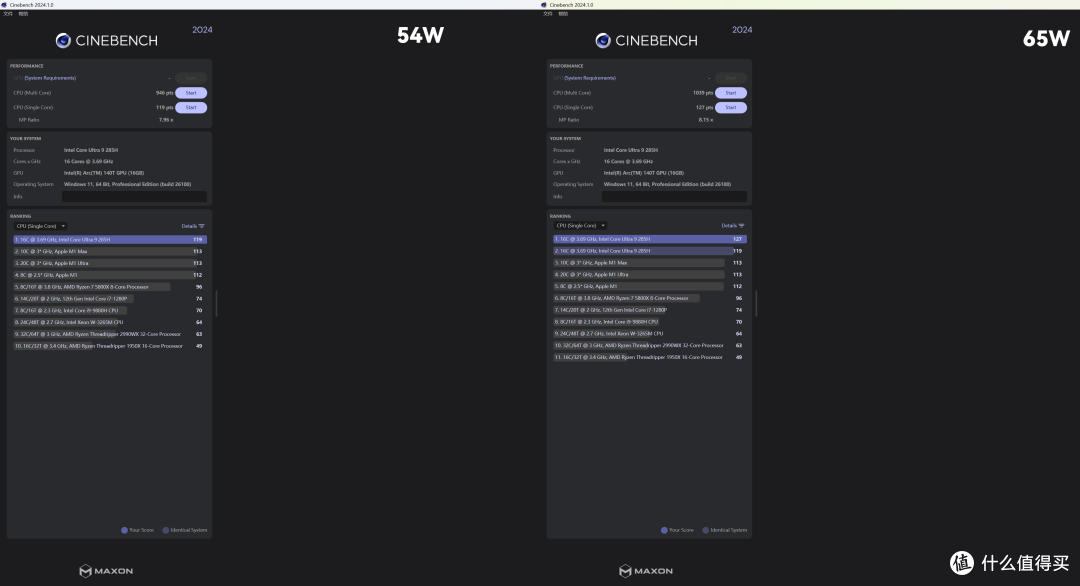Select '10. 32C/64T Threadripper 2990WX' ranking row
The height and width of the screenshot is (586, 1080).
pos(650,345)
